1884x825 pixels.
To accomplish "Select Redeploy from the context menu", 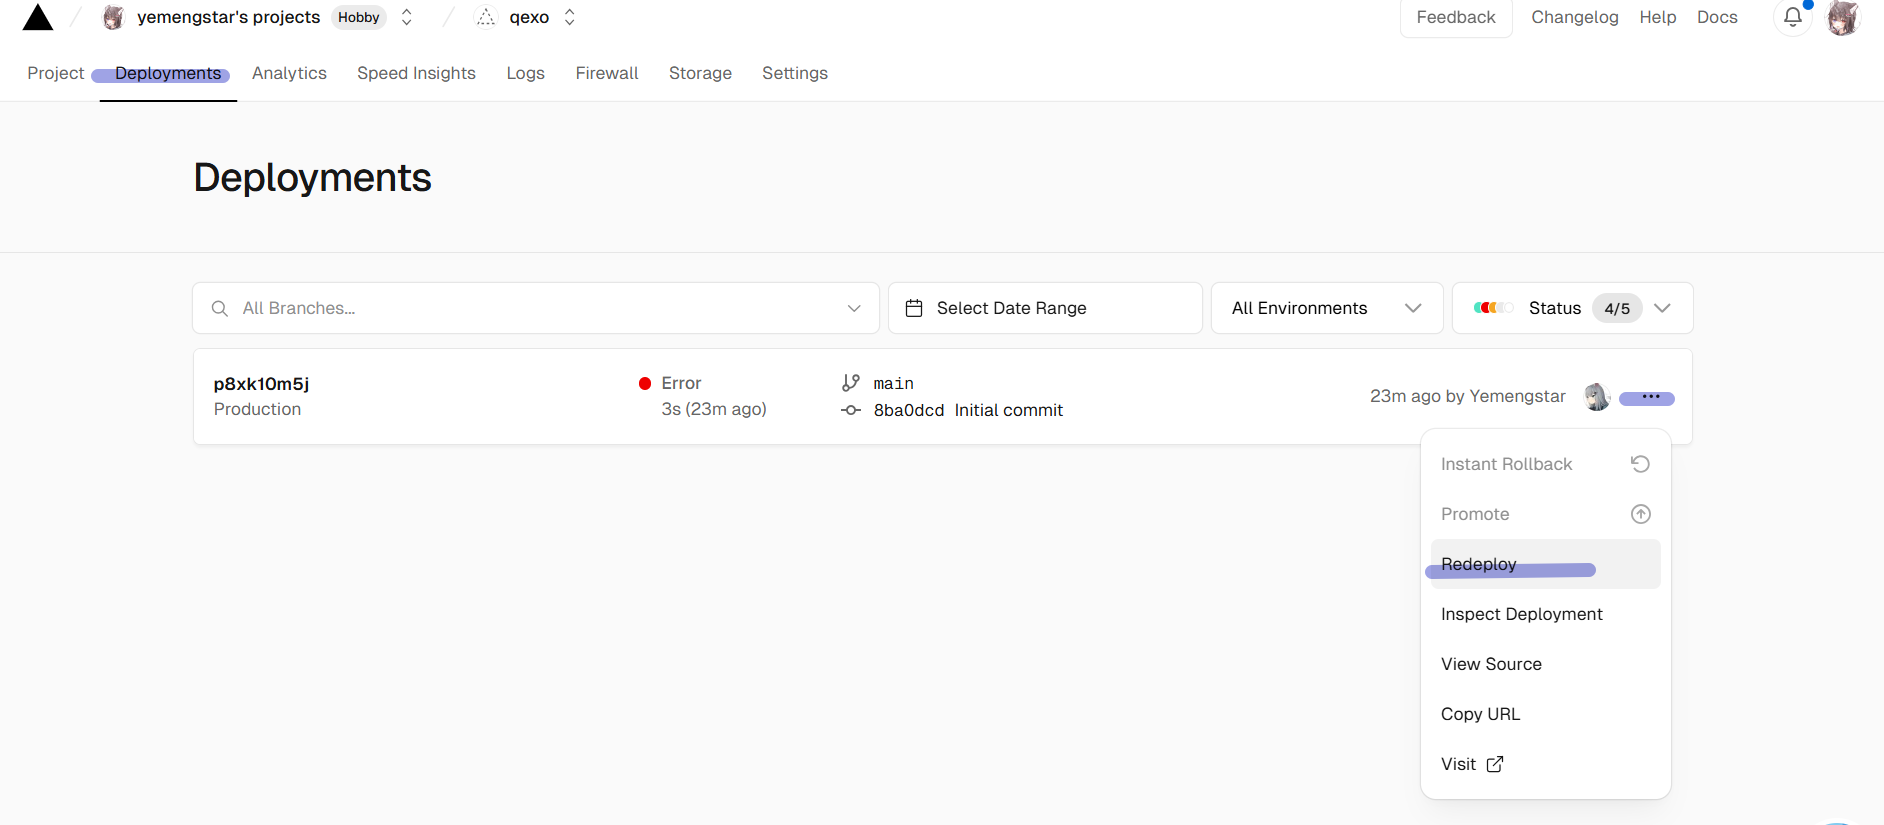I will (1479, 564).
